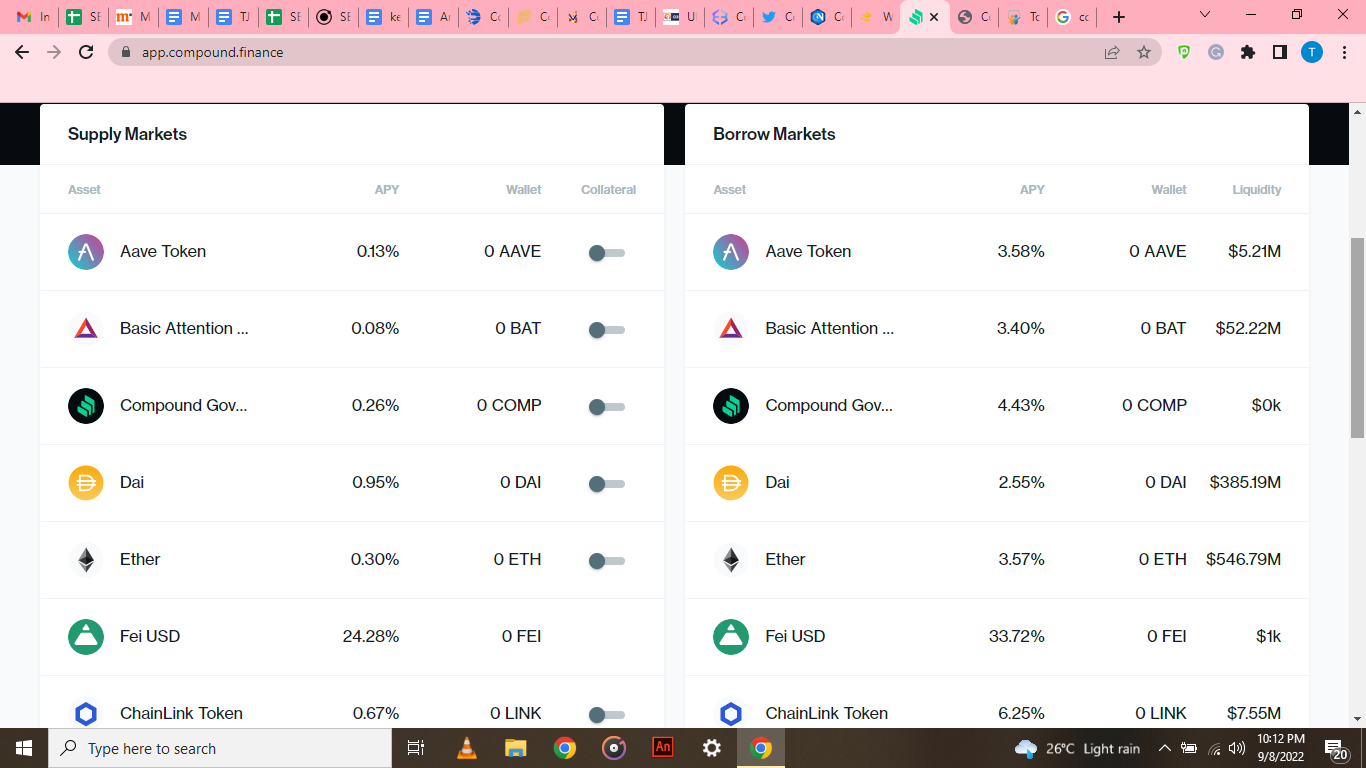Screen dimensions: 1366x768
Task: Click the Collateral column header
Action: (x=608, y=190)
